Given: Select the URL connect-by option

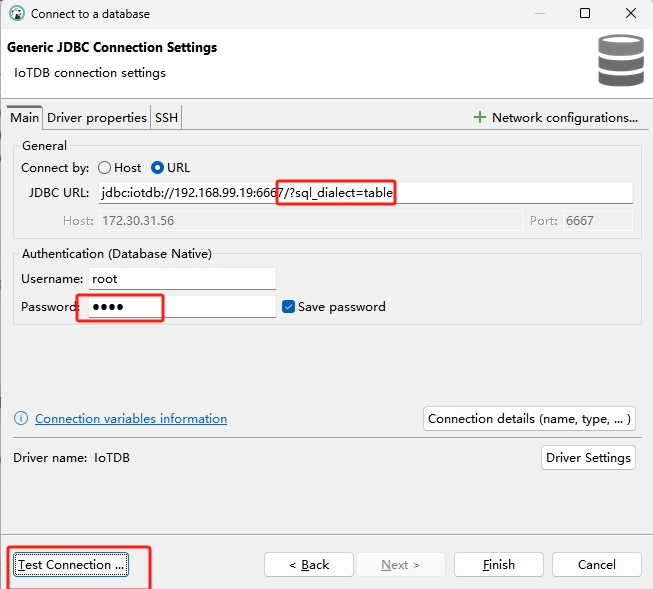Looking at the screenshot, I should (x=157, y=168).
